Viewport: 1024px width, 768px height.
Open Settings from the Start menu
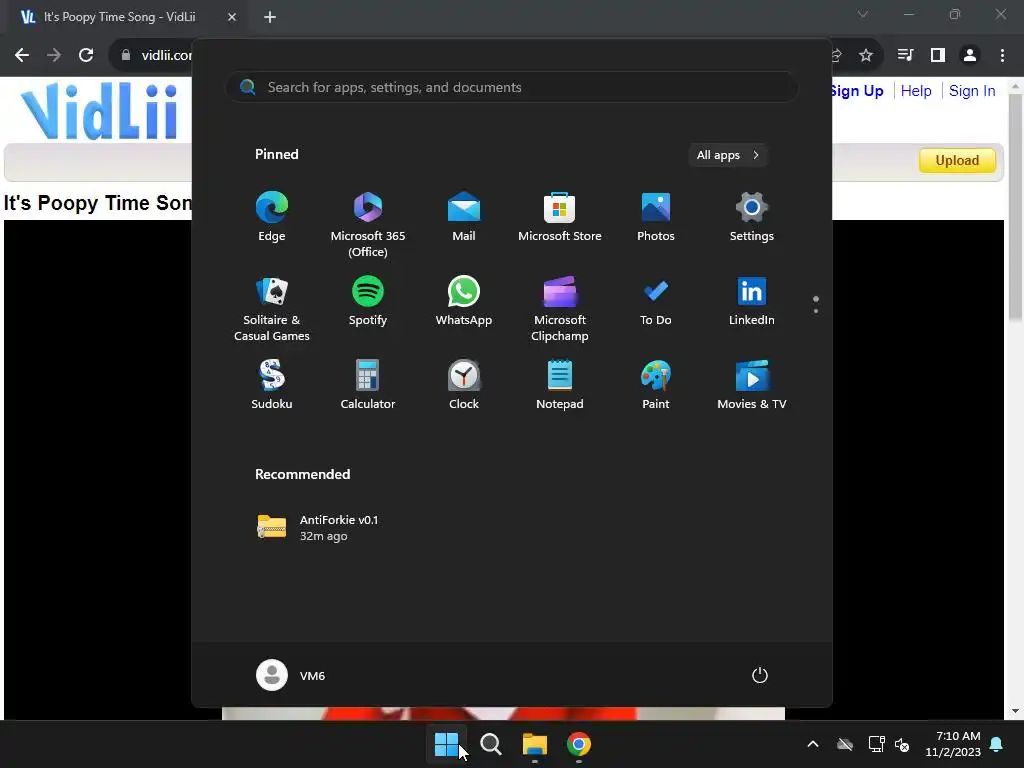(x=752, y=217)
